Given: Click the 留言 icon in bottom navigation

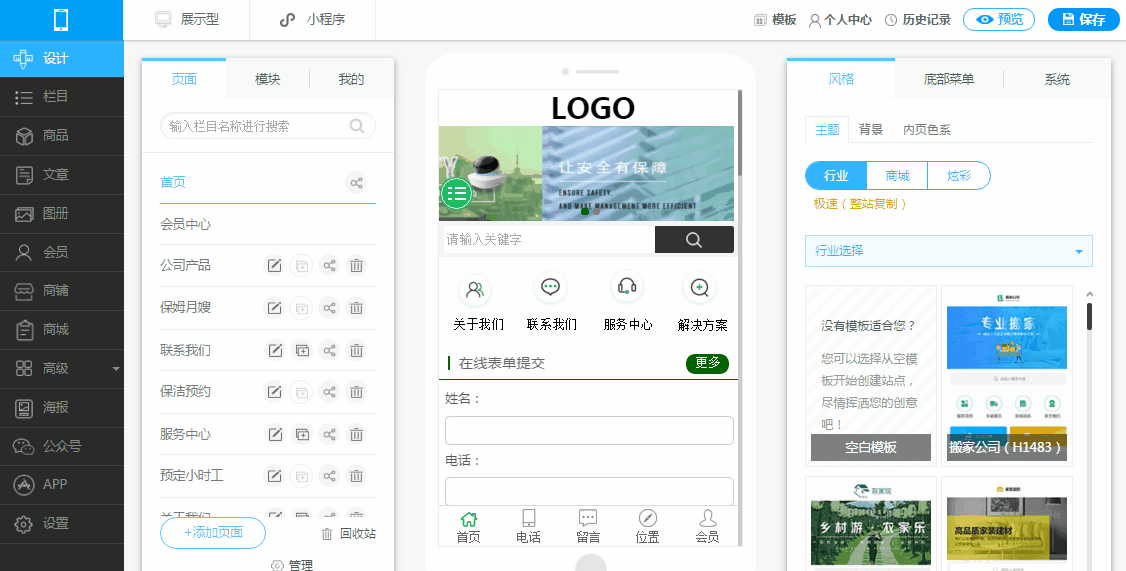Looking at the screenshot, I should click(x=588, y=526).
